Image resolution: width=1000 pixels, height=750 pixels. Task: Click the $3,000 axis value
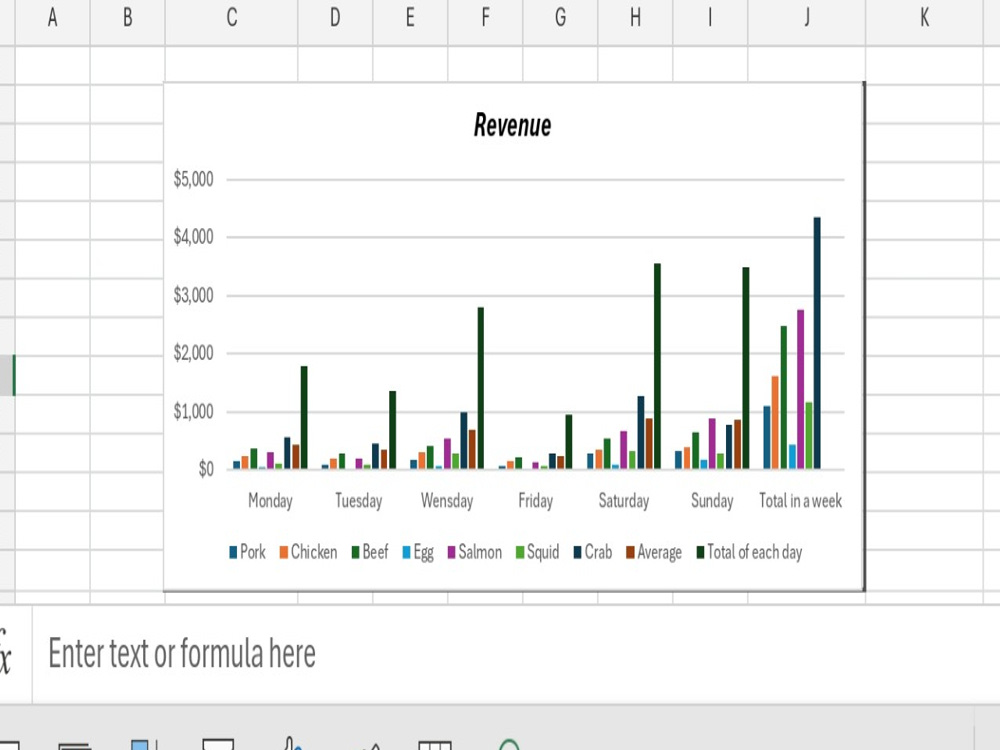[x=193, y=295]
